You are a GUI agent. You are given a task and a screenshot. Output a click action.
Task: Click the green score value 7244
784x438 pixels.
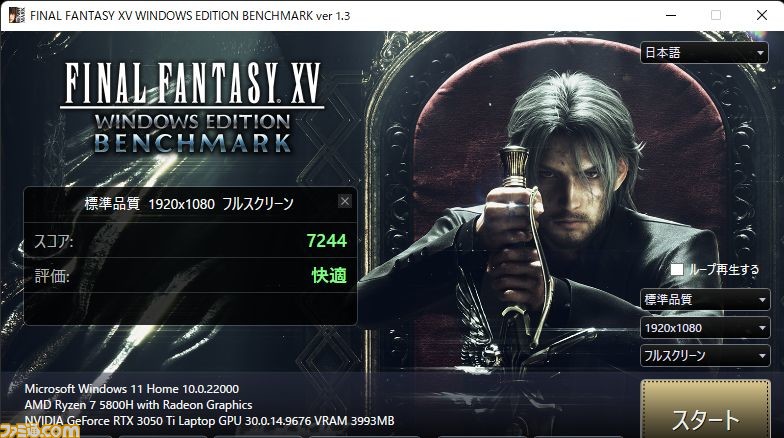pyautogui.click(x=326, y=241)
